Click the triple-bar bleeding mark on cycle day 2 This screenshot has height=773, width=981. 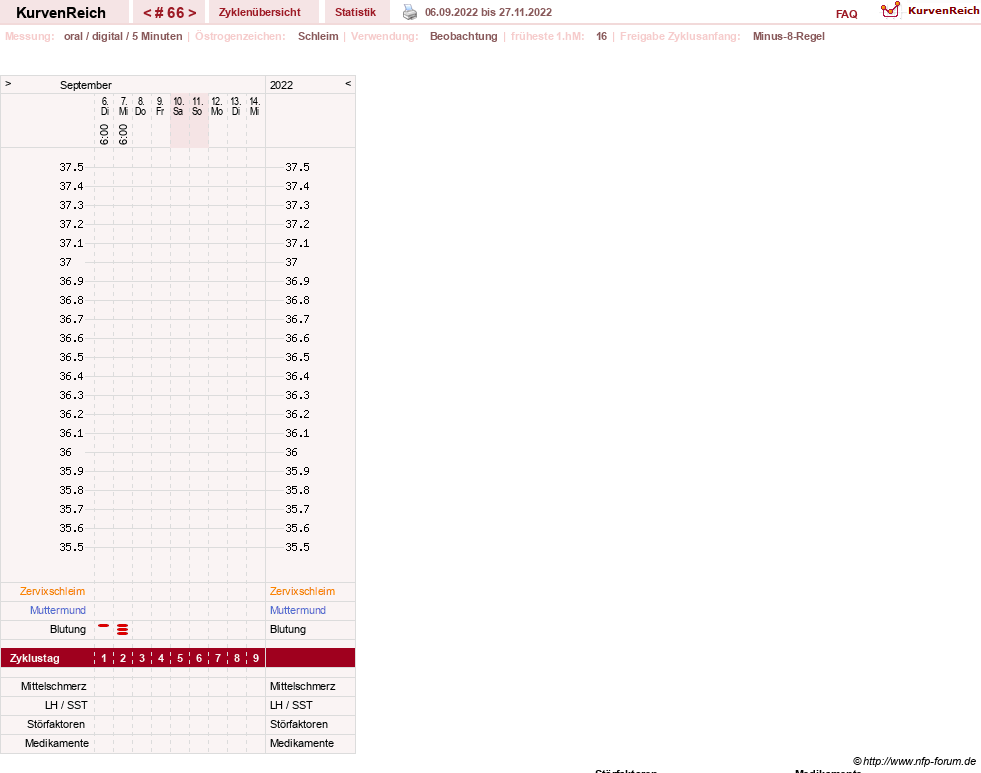pos(123,629)
